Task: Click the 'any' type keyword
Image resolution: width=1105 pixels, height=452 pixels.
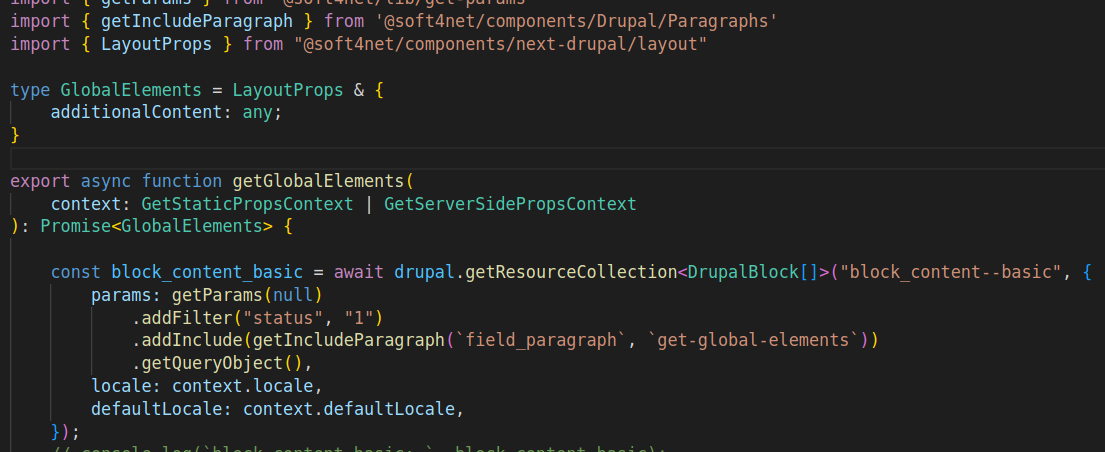Action: [257, 112]
